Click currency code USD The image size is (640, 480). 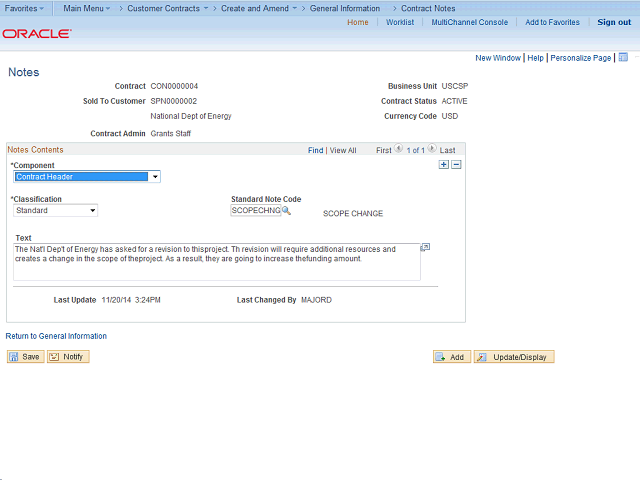[x=450, y=116]
